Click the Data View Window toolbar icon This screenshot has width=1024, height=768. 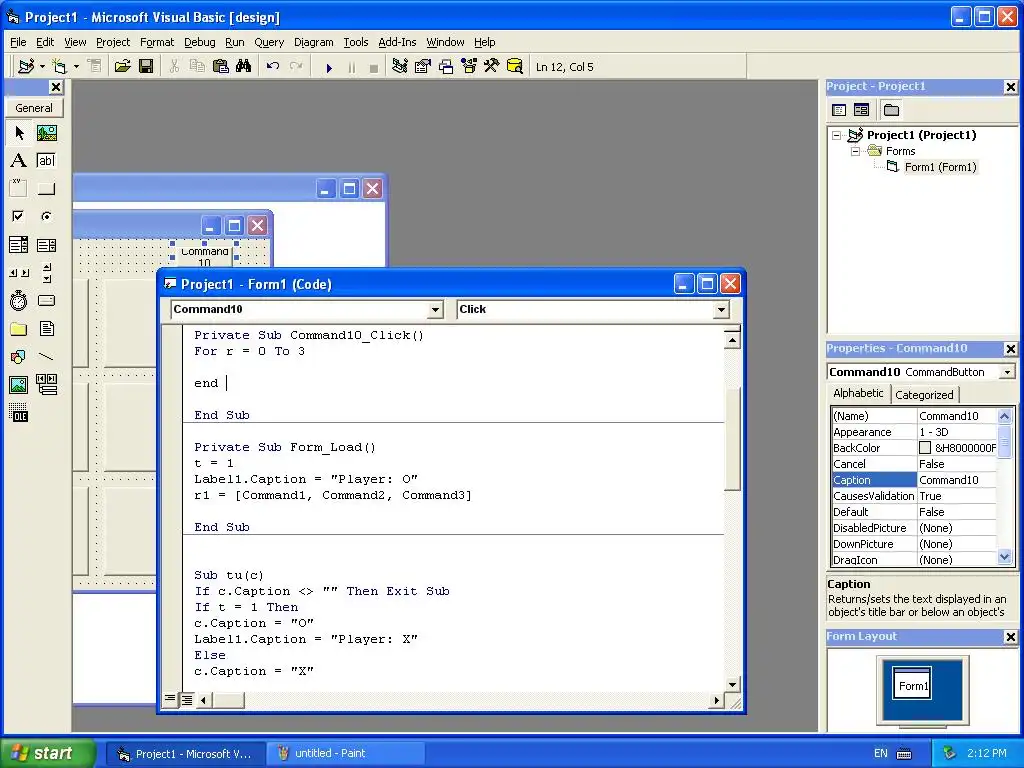click(x=515, y=66)
